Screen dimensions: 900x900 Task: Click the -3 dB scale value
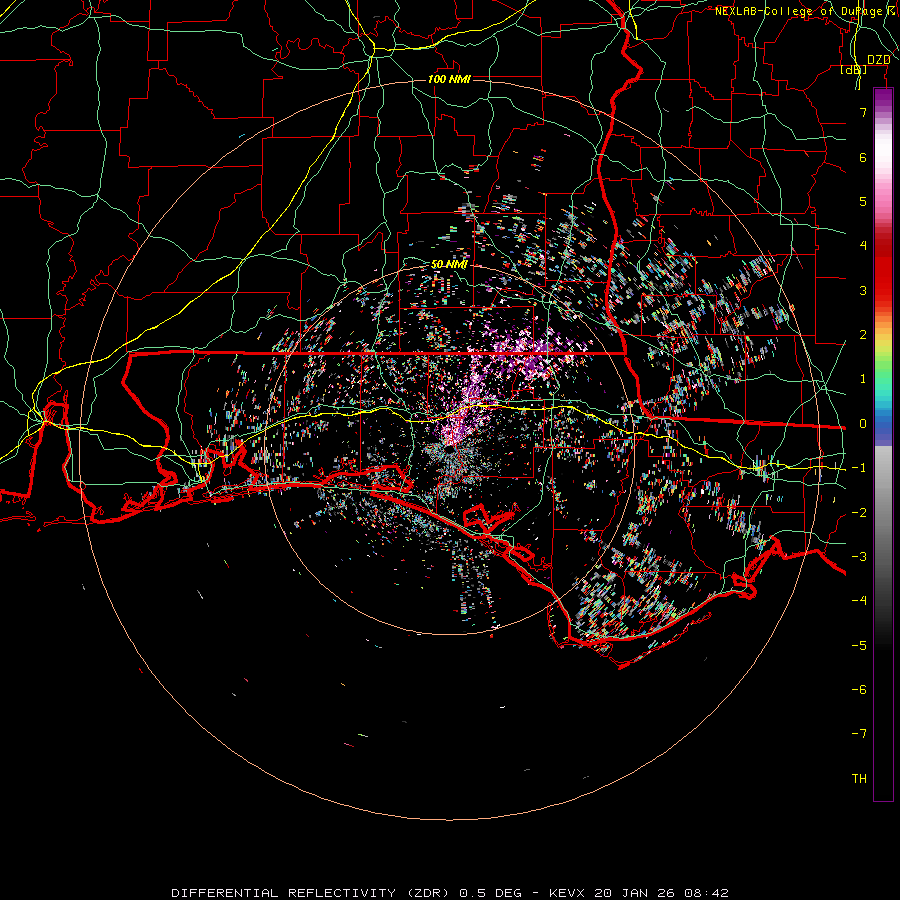click(x=859, y=557)
